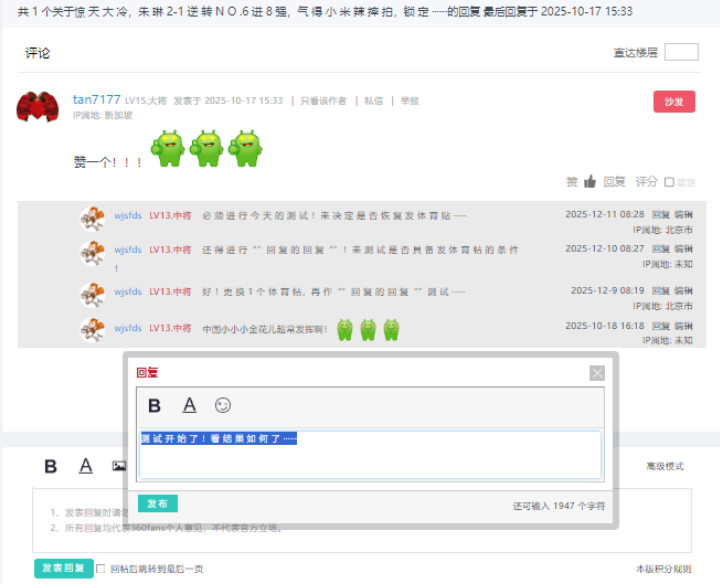Switch to 高级模式 editor mode
Viewport: 720px width, 584px height.
(x=664, y=466)
